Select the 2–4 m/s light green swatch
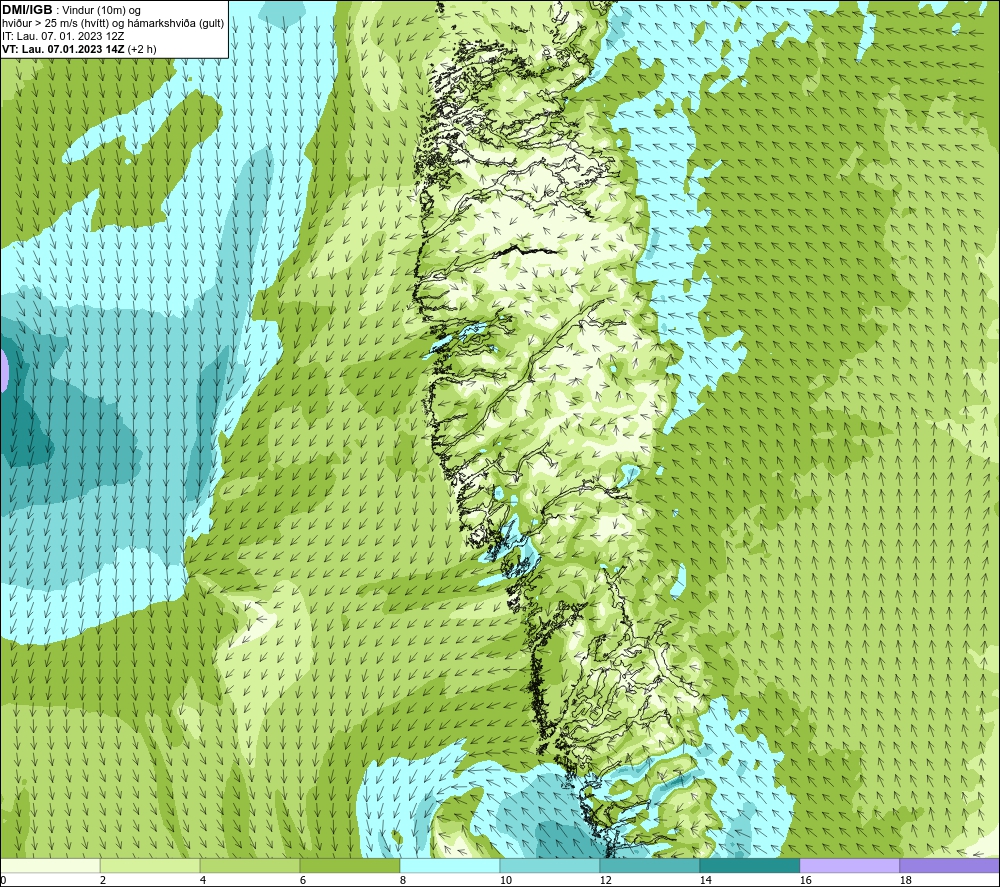The image size is (1000, 887). [x=150, y=865]
